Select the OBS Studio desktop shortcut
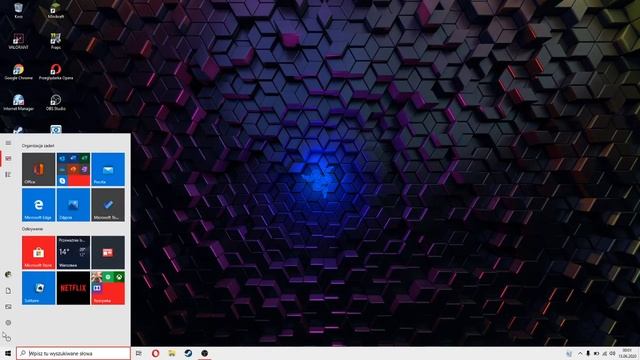Image resolution: width=640 pixels, height=360 pixels. [x=56, y=102]
